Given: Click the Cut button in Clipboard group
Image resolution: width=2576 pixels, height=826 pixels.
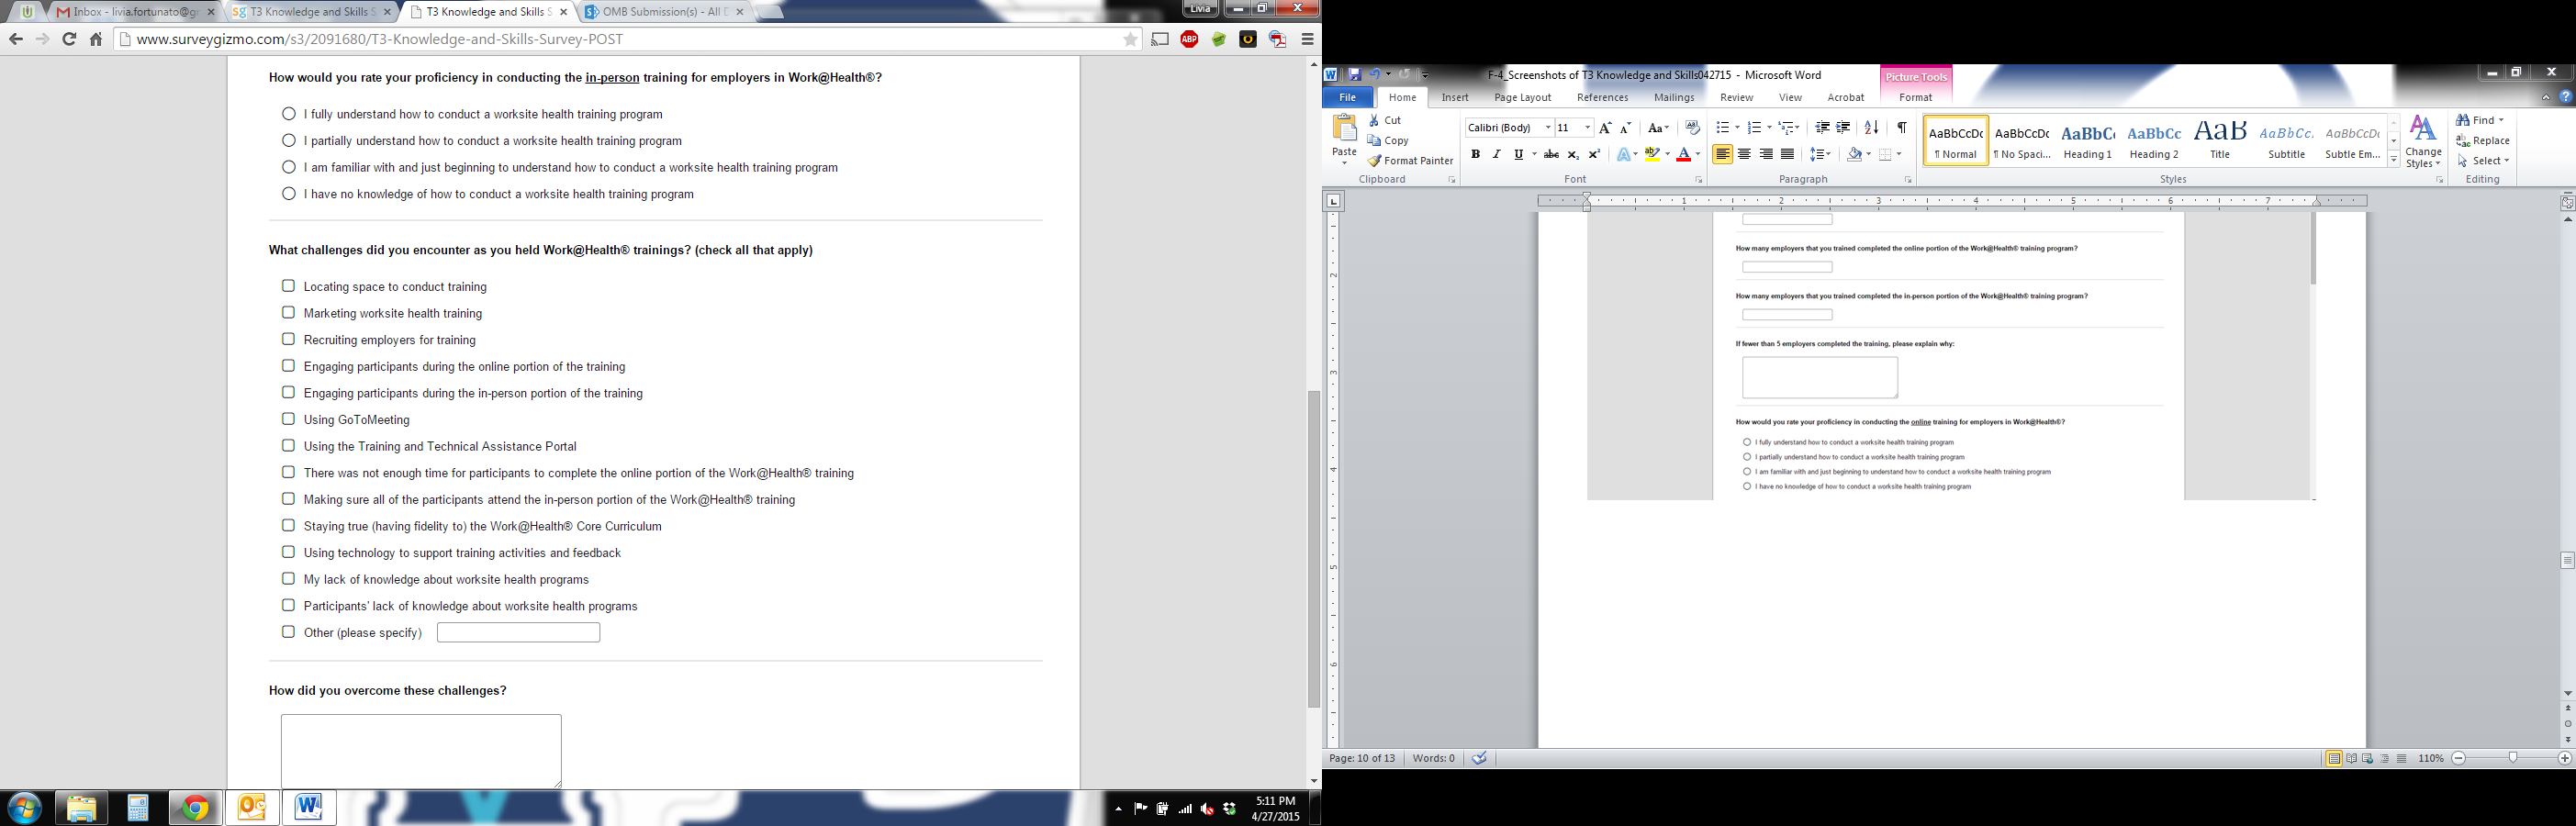Looking at the screenshot, I should pyautogui.click(x=1385, y=120).
